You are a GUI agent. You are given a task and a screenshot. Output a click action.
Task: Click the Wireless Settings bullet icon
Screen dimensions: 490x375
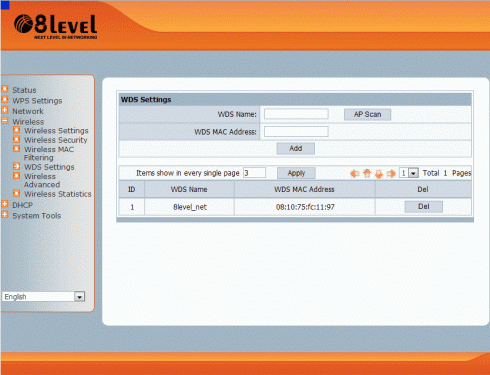pyautogui.click(x=16, y=130)
